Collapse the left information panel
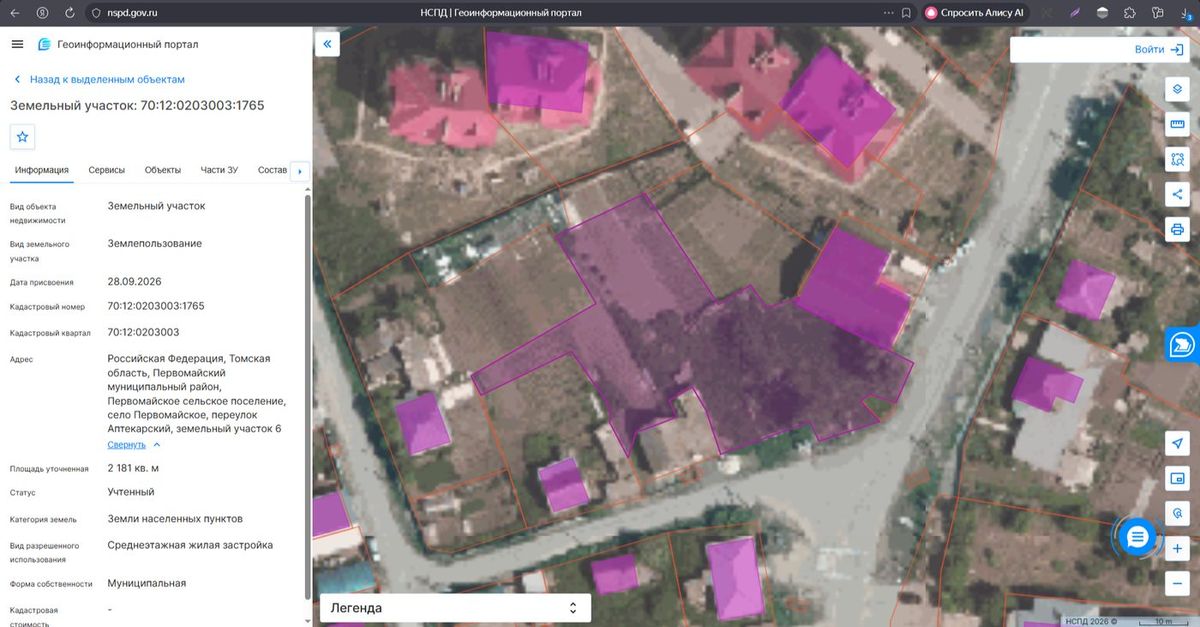This screenshot has height=627, width=1200. 327,44
